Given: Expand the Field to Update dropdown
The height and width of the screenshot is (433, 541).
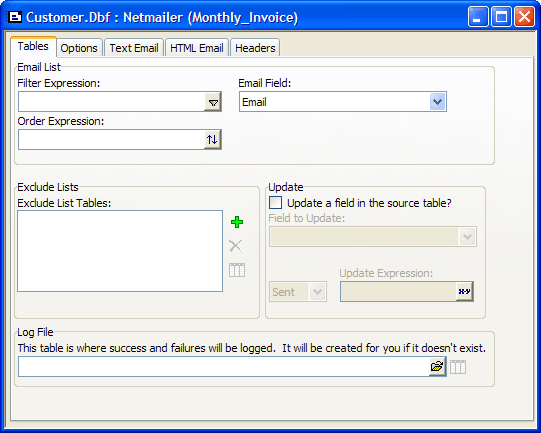Looking at the screenshot, I should point(468,237).
